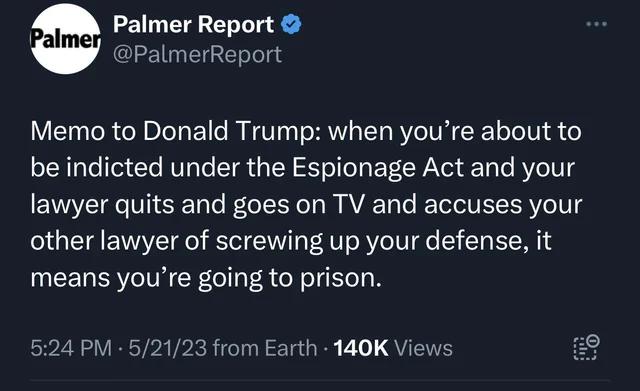Click the word 'indicted' in the tweet
Image resolution: width=640 pixels, height=391 pixels.
114,167
